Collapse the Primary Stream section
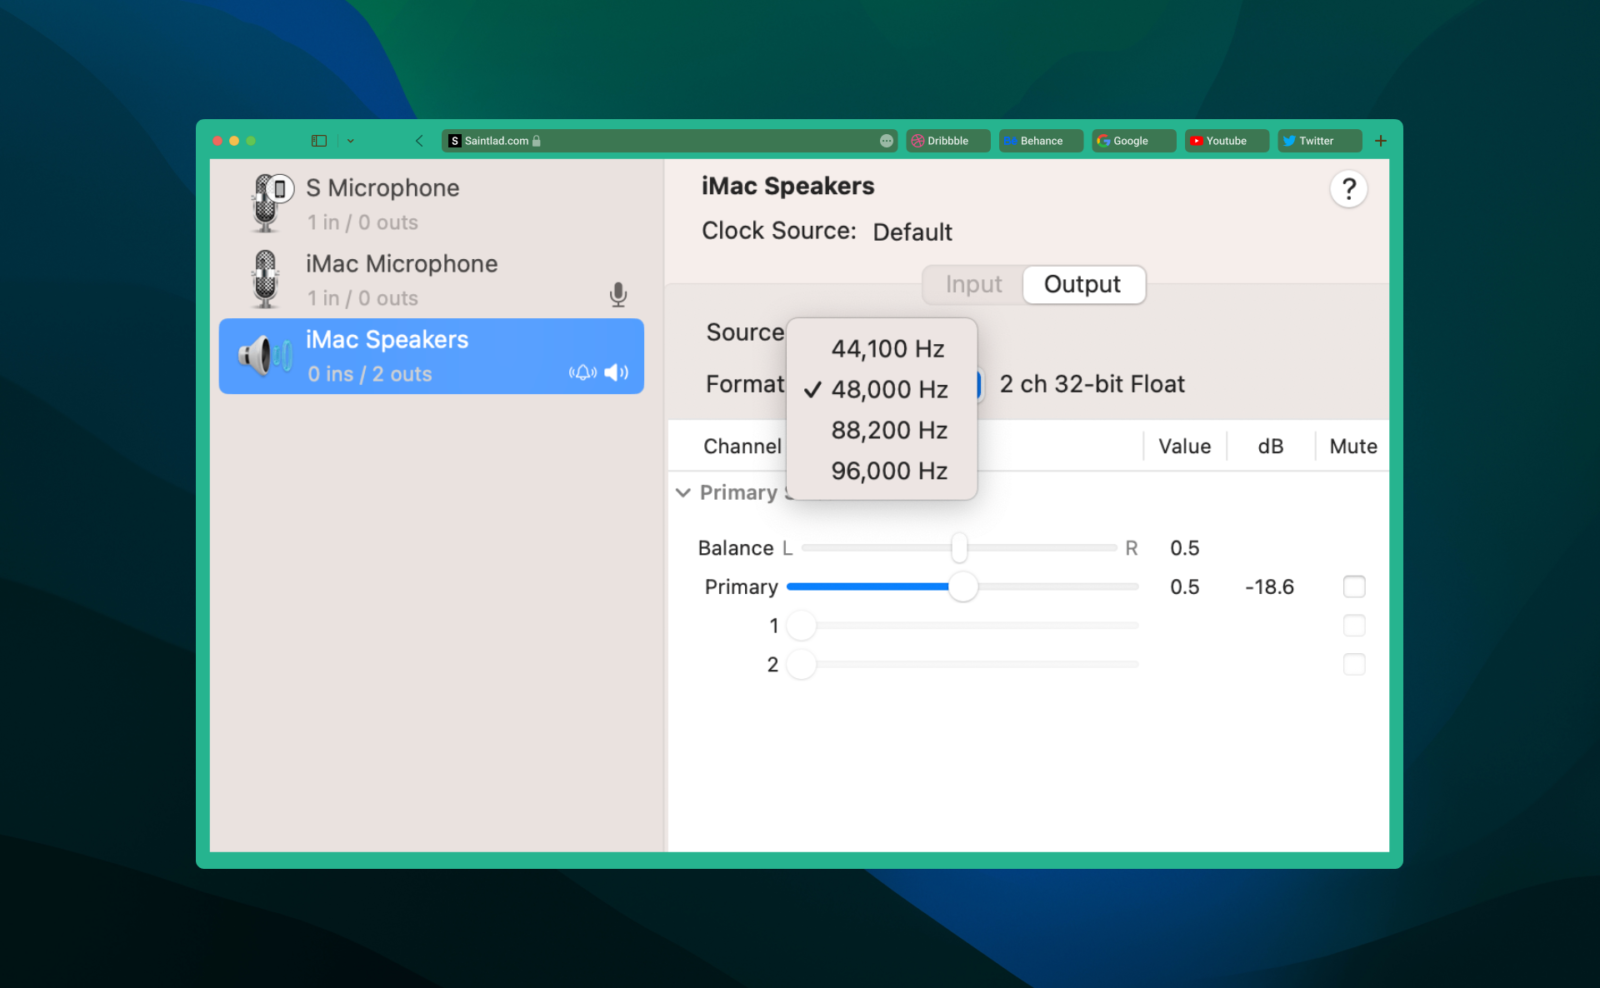This screenshot has width=1600, height=988. coord(683,492)
